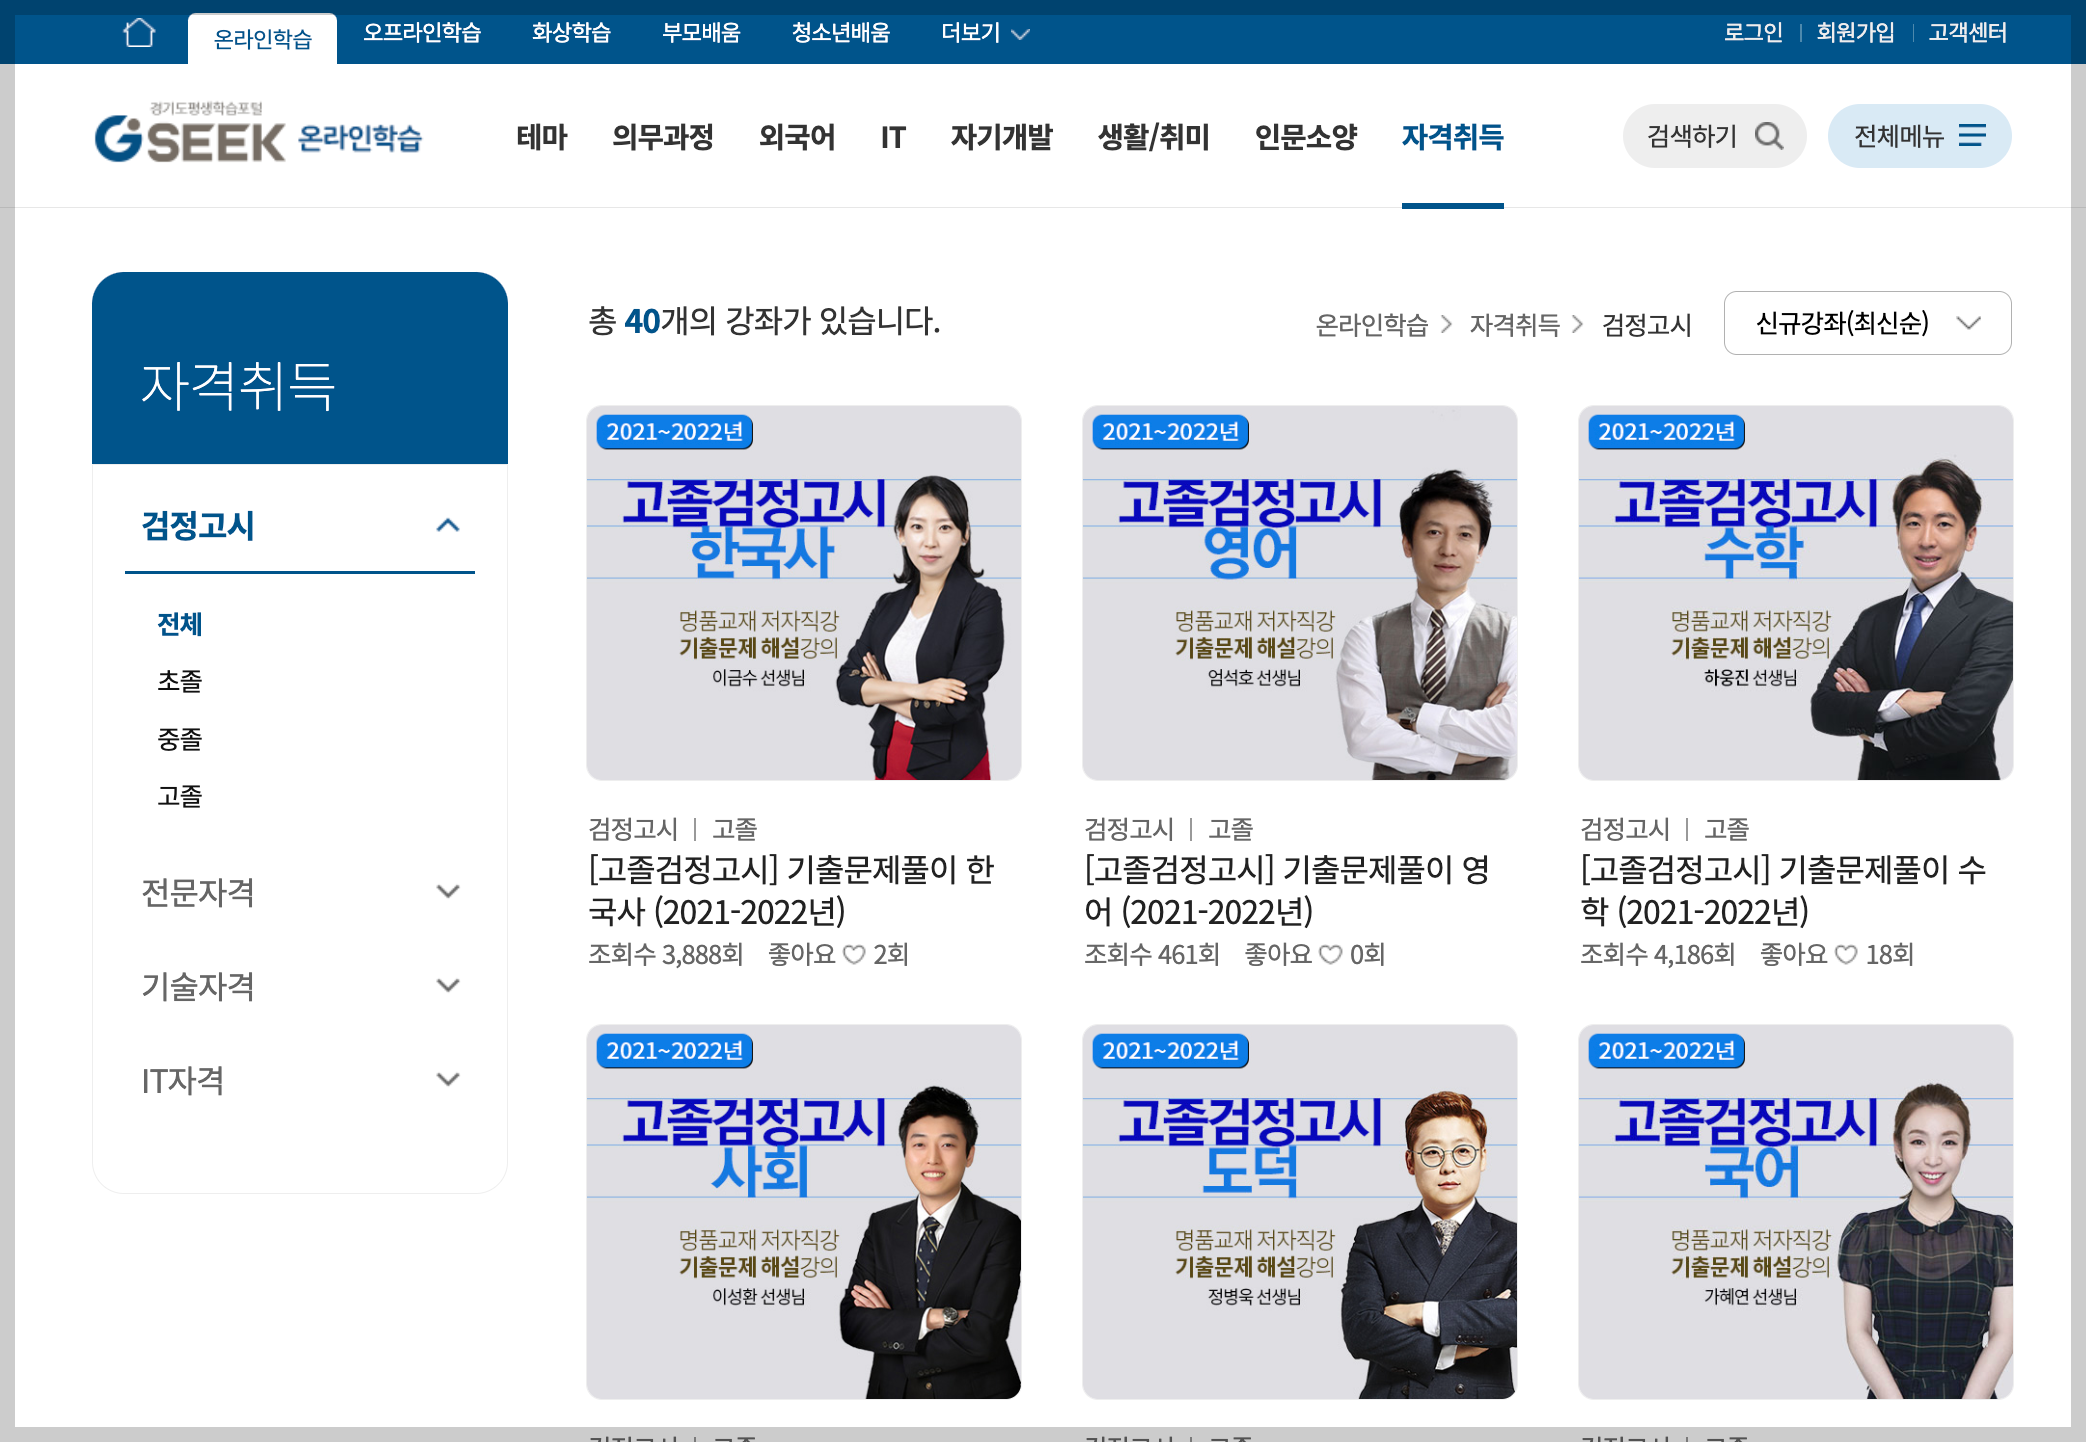2086x1442 pixels.
Task: Switch to the 오프라인학습 tab
Action: point(421,33)
